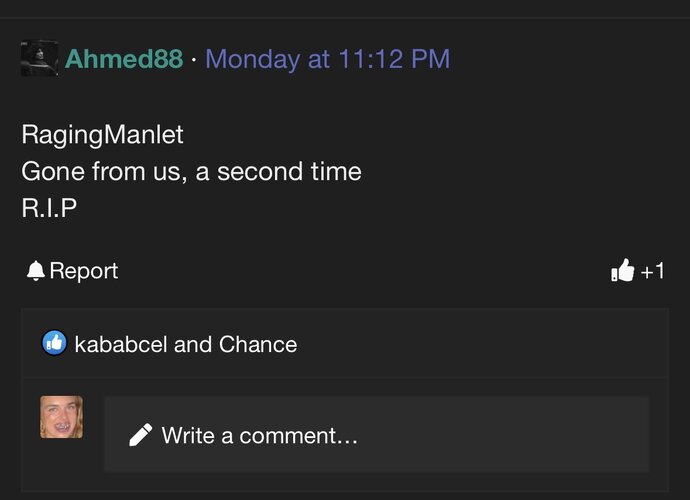Open Chance's profile from the likes list

coord(258,344)
